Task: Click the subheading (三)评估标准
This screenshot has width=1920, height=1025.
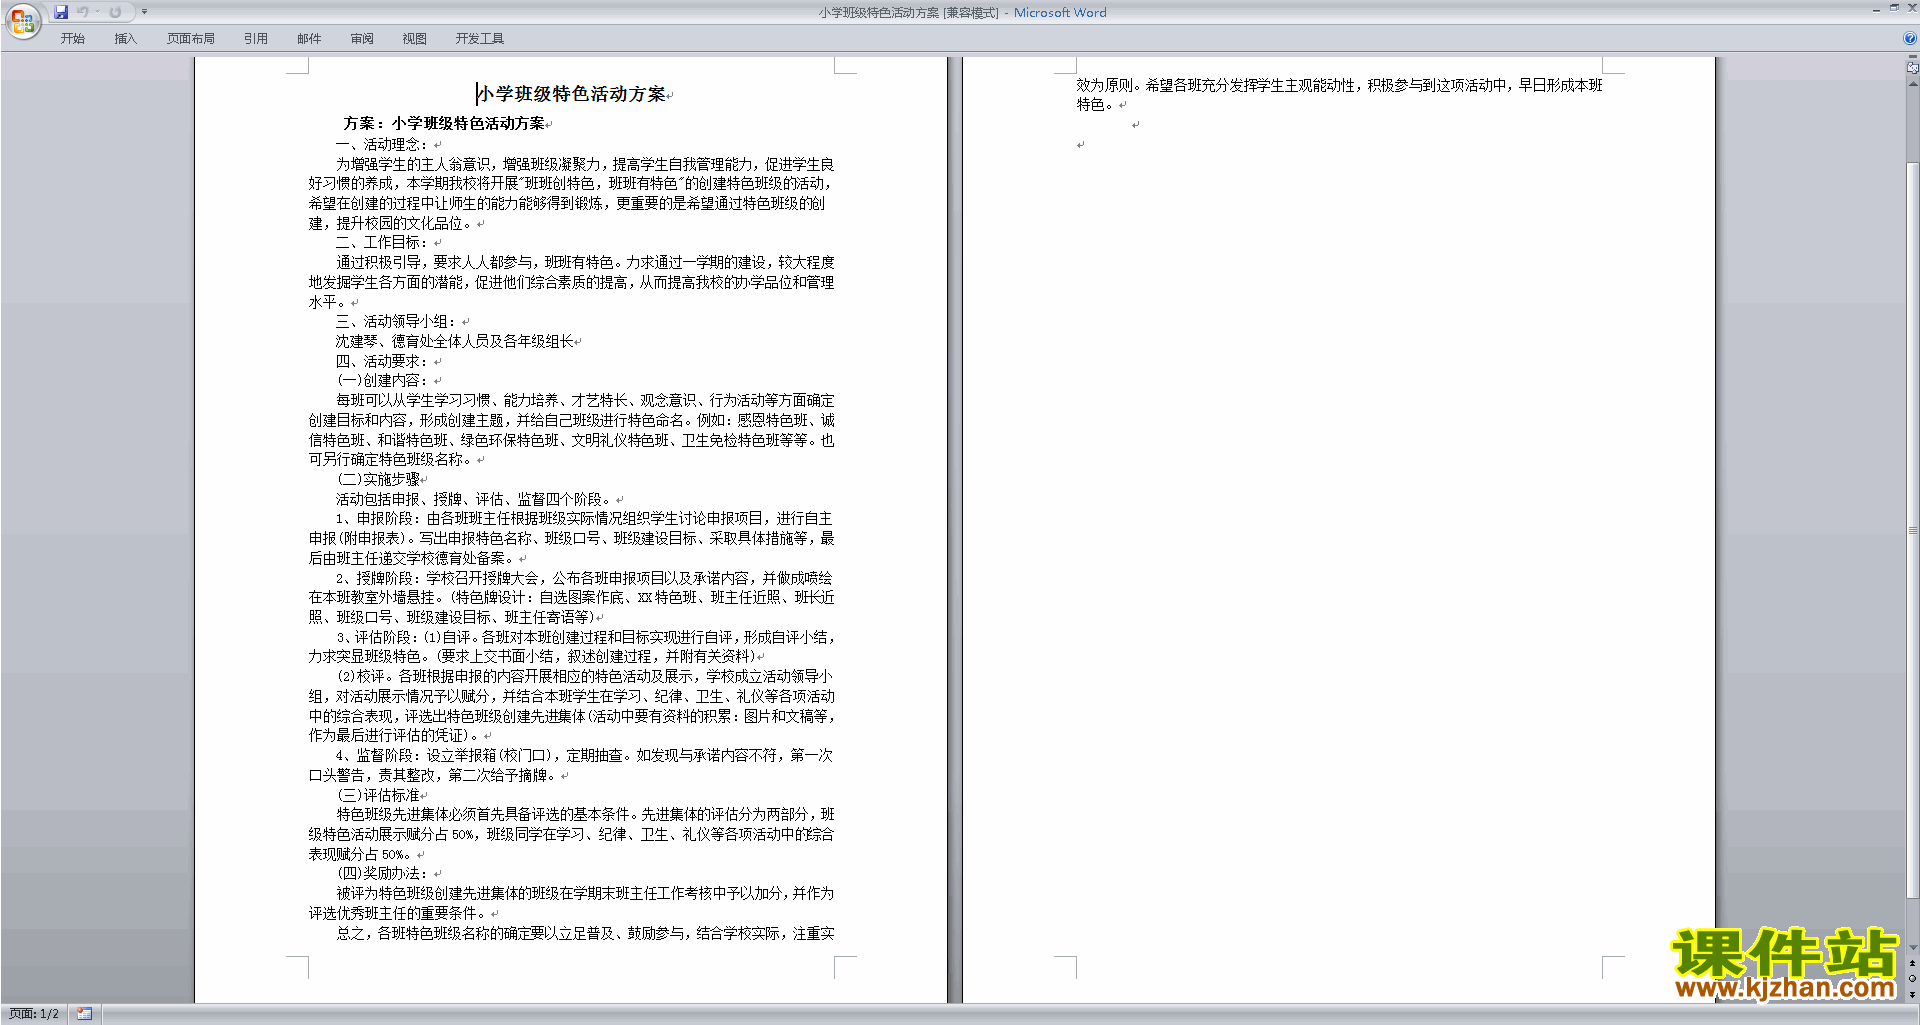Action: click(378, 795)
